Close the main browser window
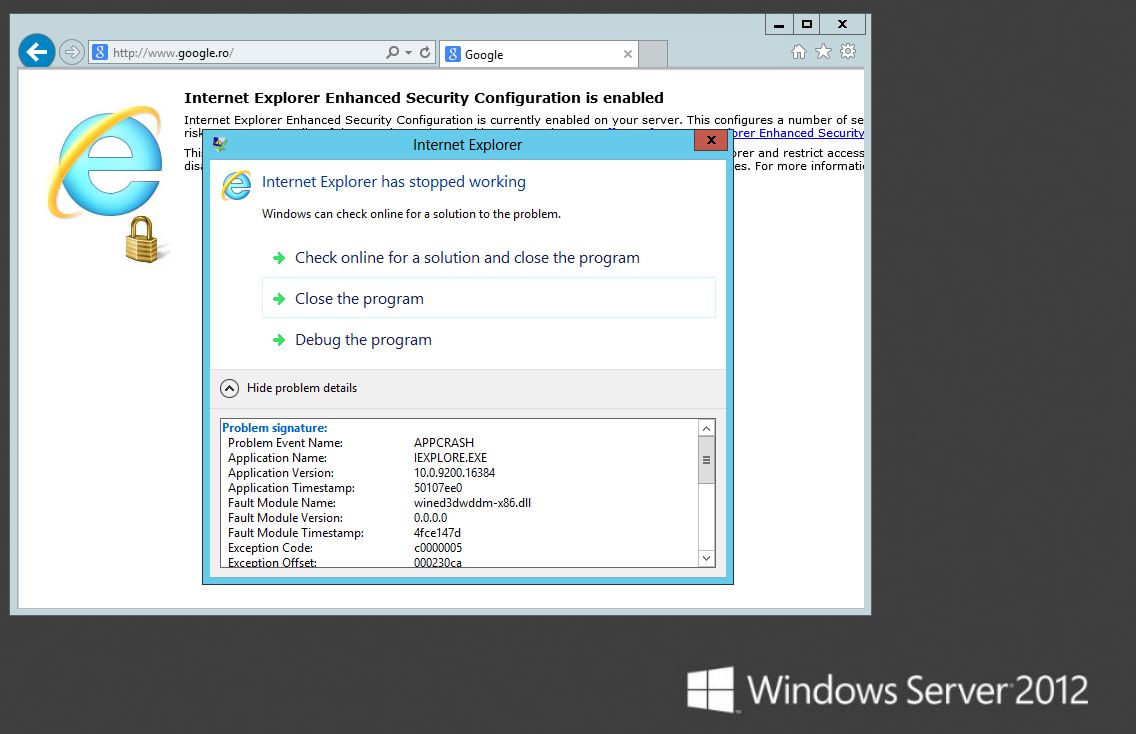Screen dimensions: 1136x734 tap(843, 25)
